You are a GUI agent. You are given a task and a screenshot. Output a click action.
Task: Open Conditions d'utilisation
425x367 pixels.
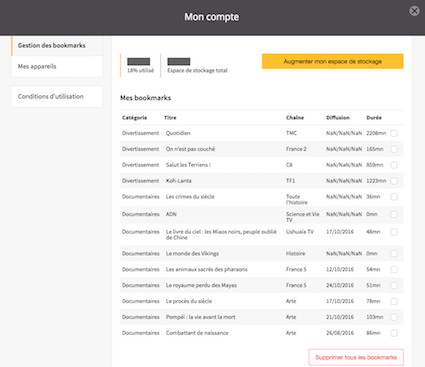point(57,97)
